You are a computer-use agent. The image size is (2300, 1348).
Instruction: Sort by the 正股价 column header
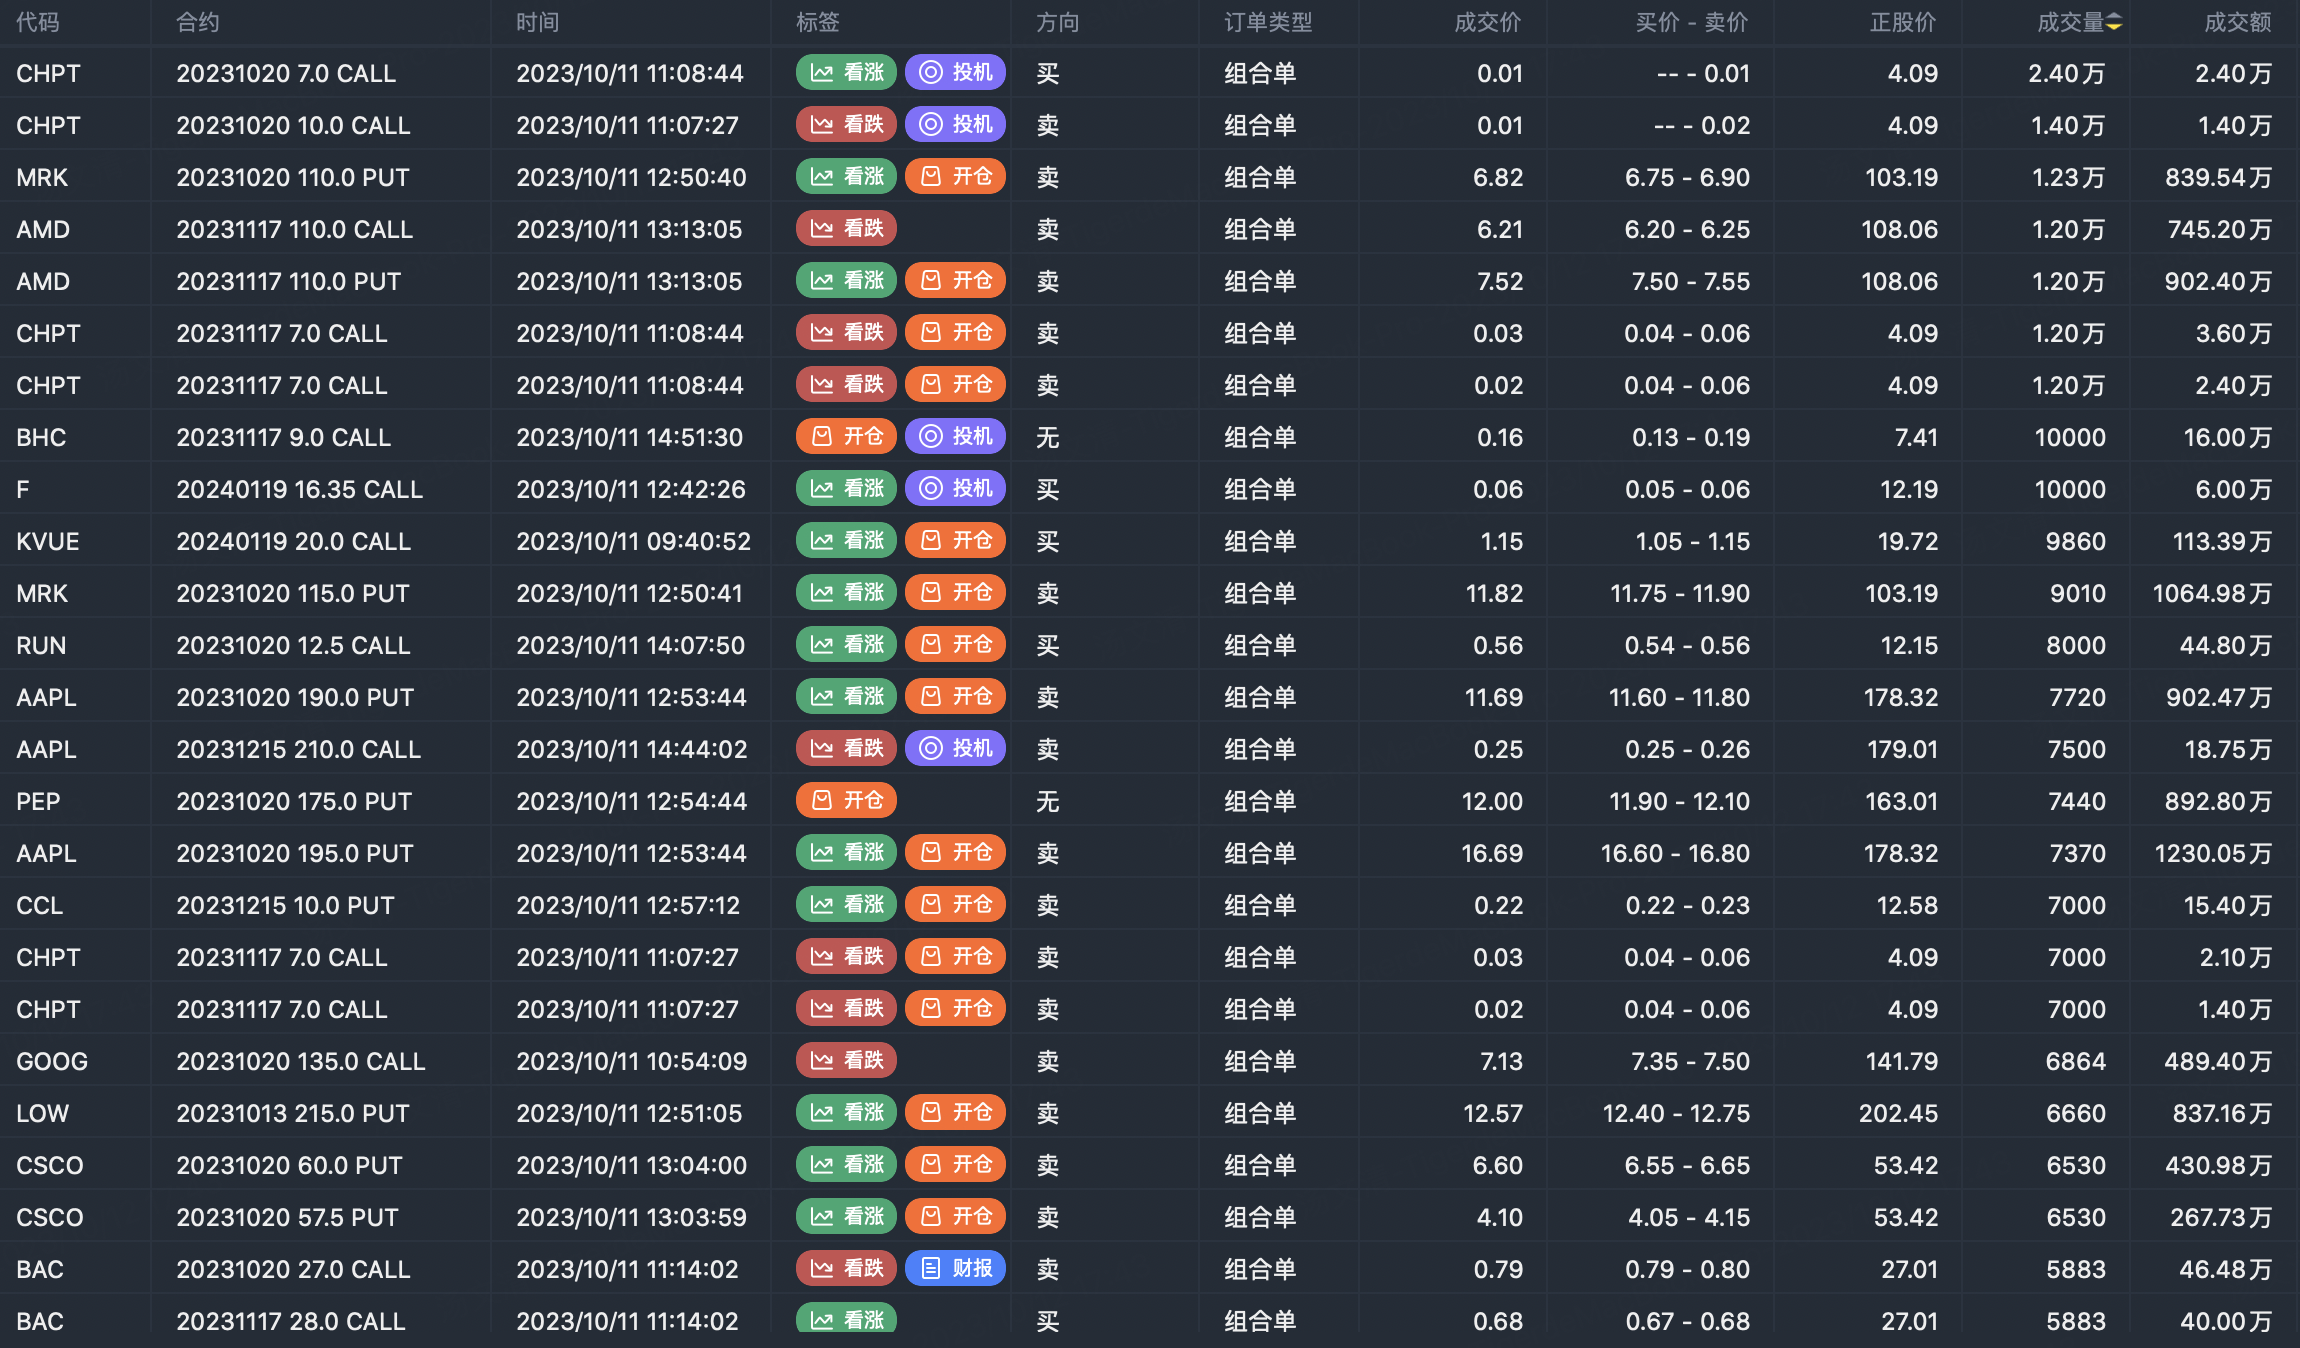pos(1903,23)
